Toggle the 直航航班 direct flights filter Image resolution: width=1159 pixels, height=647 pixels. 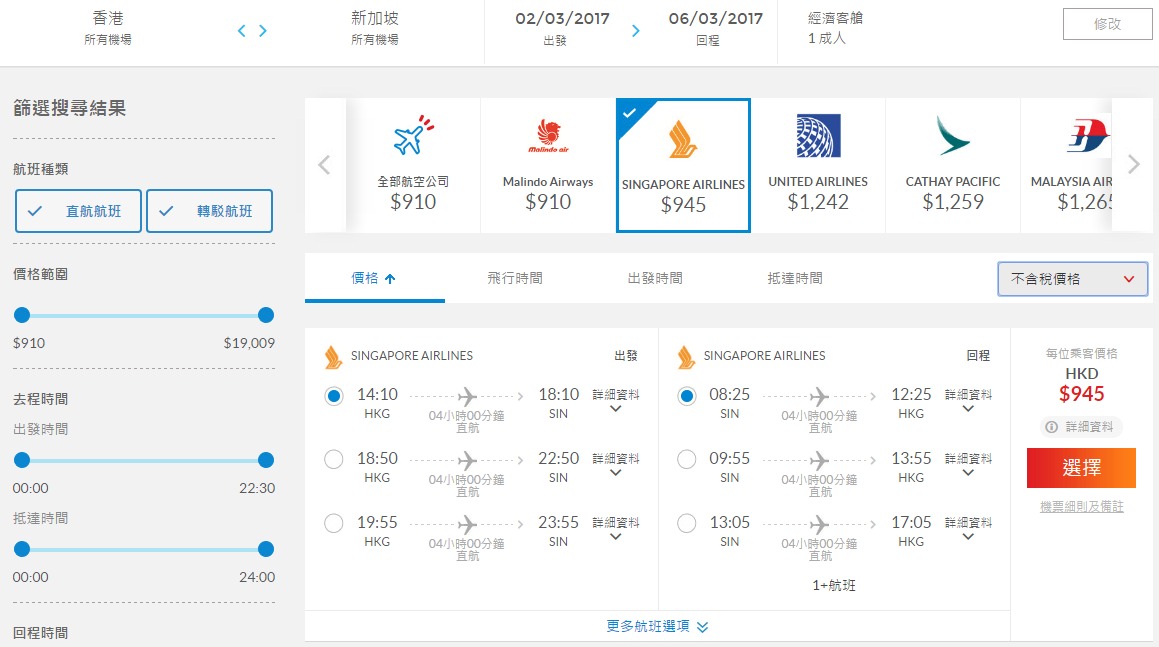coord(78,211)
